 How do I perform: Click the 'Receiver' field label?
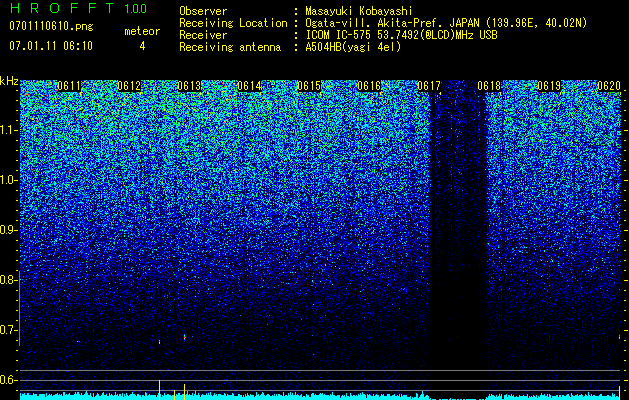[x=203, y=35]
